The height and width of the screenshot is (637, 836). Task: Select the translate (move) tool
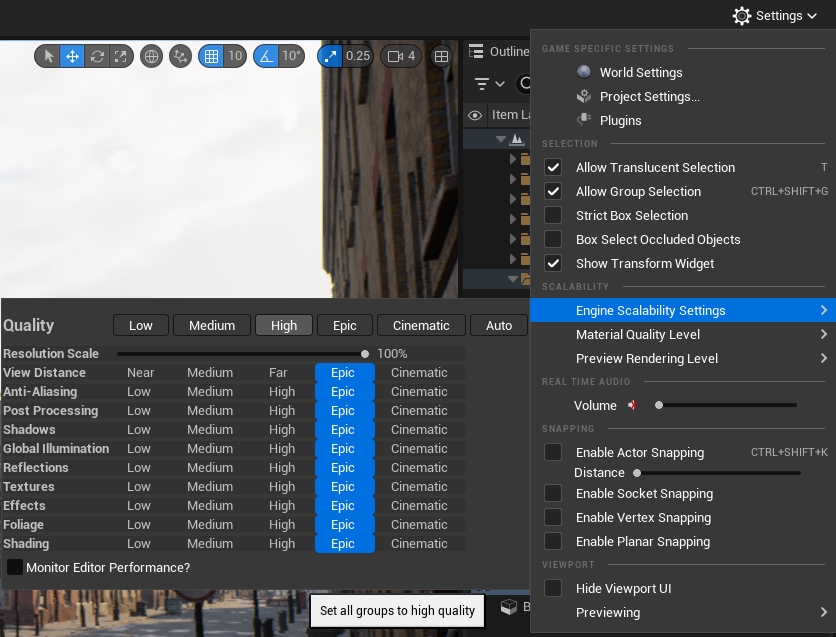pos(72,56)
